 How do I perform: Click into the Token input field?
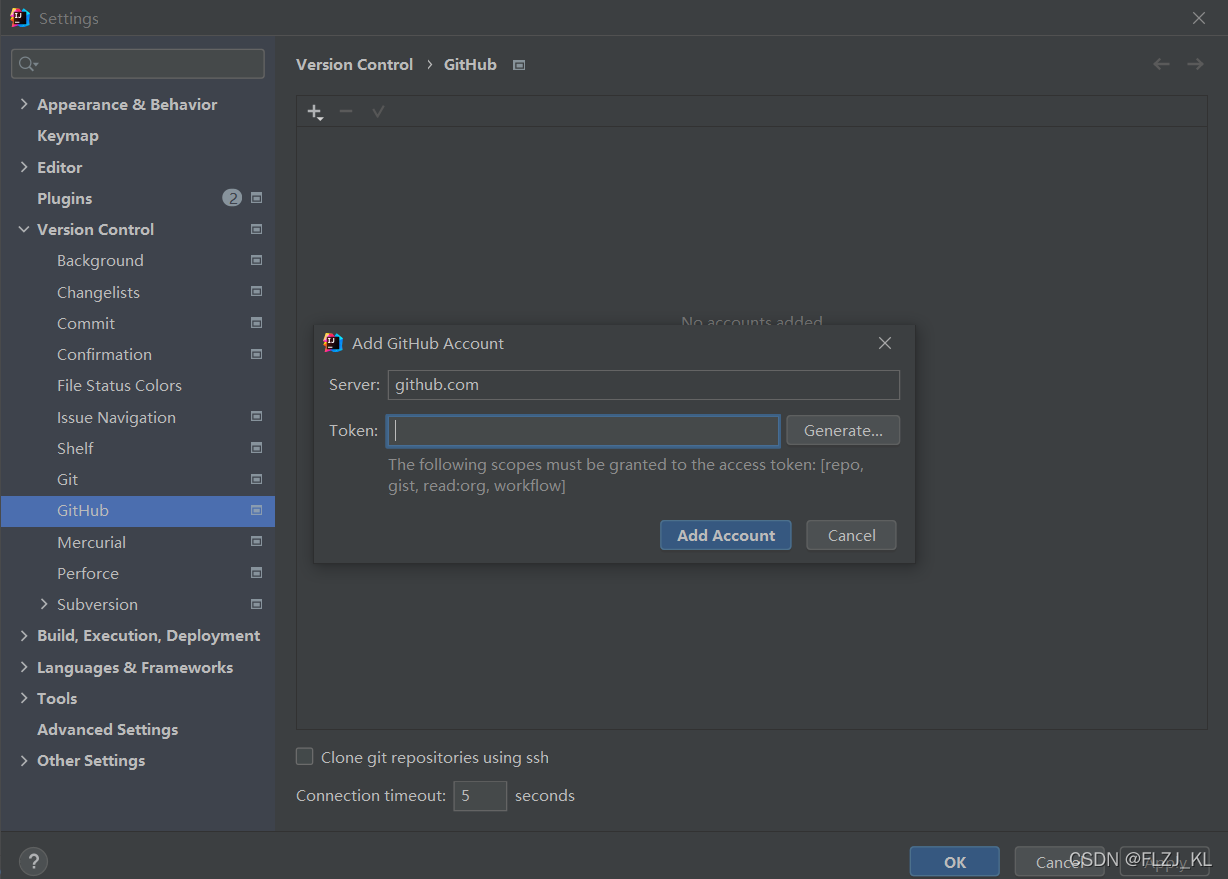coord(583,430)
